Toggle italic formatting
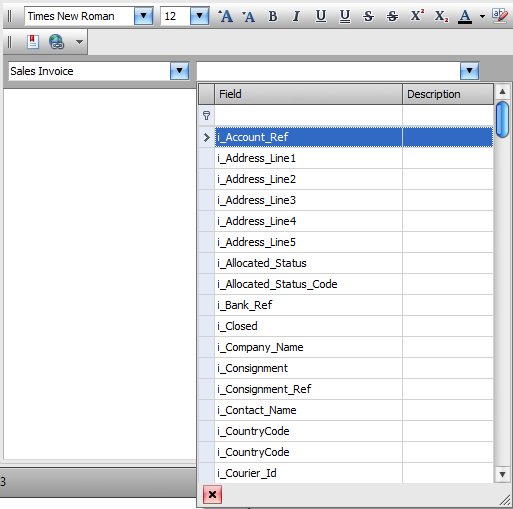 [296, 16]
